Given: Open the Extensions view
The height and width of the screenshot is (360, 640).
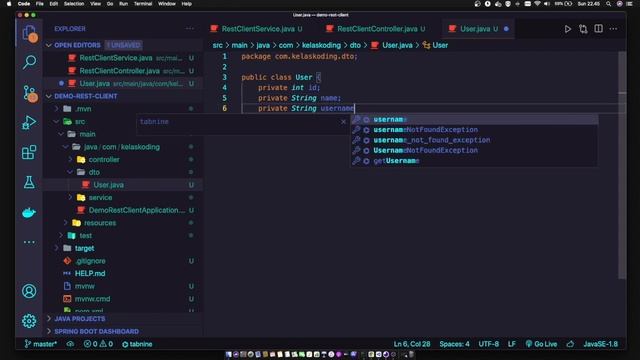Looking at the screenshot, I should [x=29, y=153].
